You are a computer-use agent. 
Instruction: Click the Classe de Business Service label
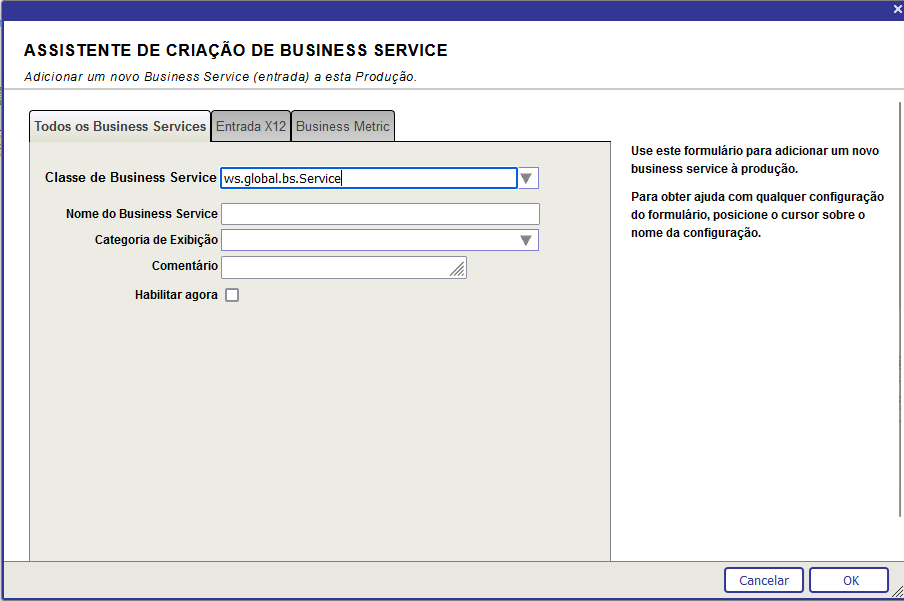pyautogui.click(x=130, y=178)
